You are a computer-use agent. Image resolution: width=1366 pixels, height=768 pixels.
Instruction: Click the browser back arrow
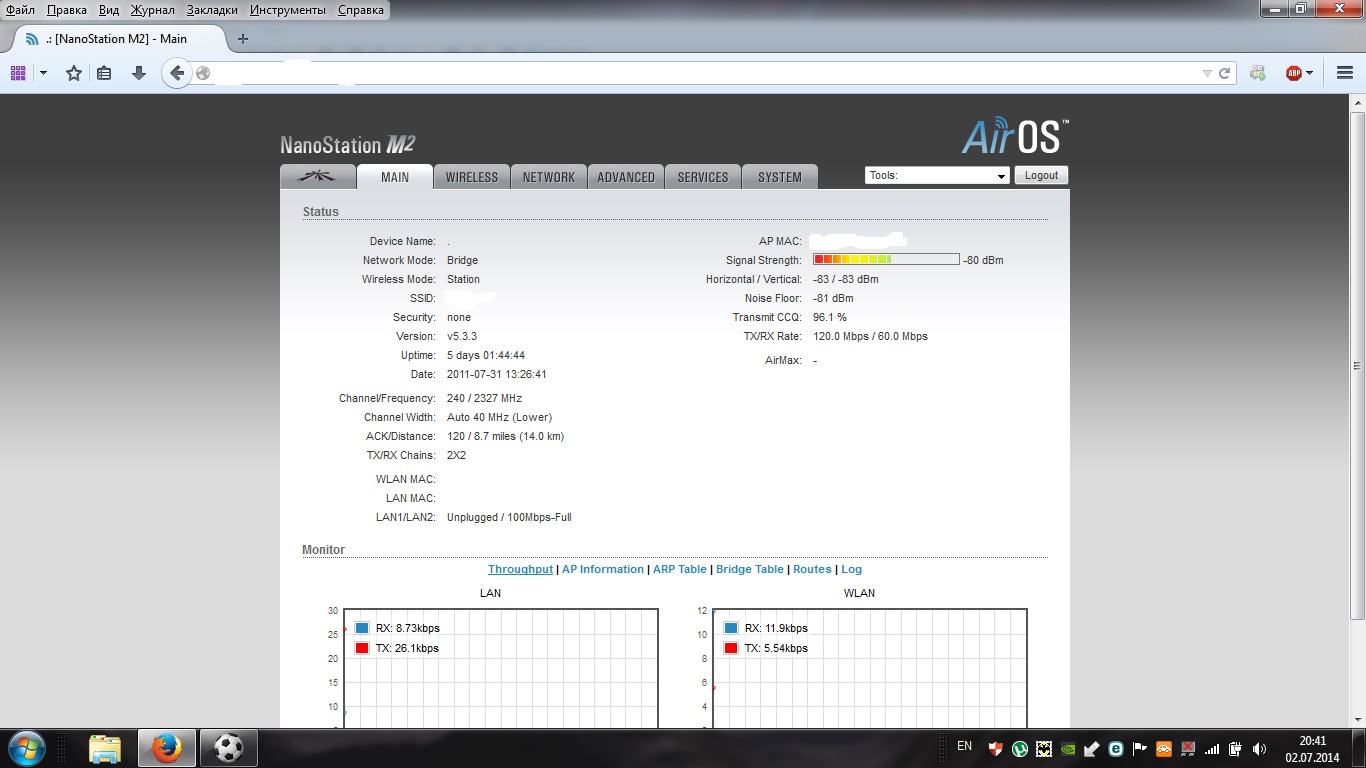click(177, 73)
